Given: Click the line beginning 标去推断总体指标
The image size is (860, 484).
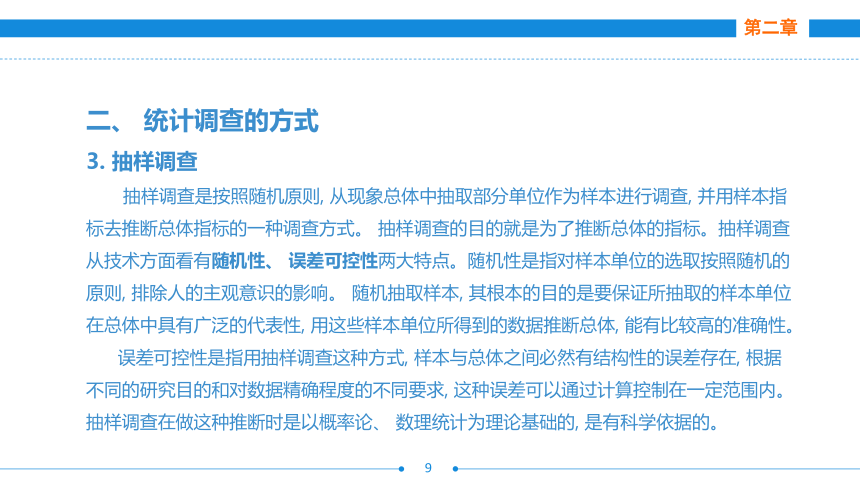Looking at the screenshot, I should pos(438,228).
